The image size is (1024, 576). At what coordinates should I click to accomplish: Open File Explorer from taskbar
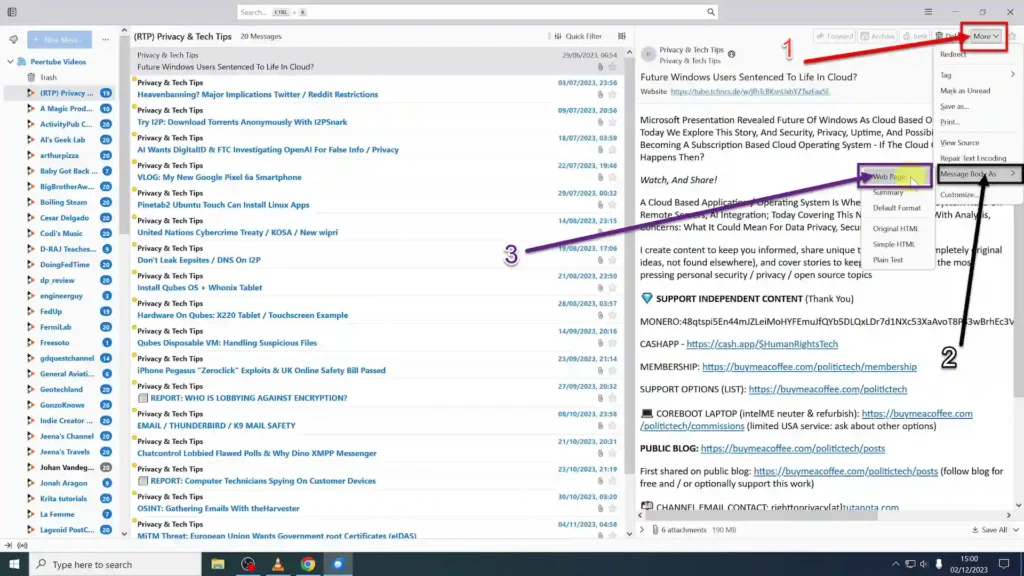[x=217, y=564]
